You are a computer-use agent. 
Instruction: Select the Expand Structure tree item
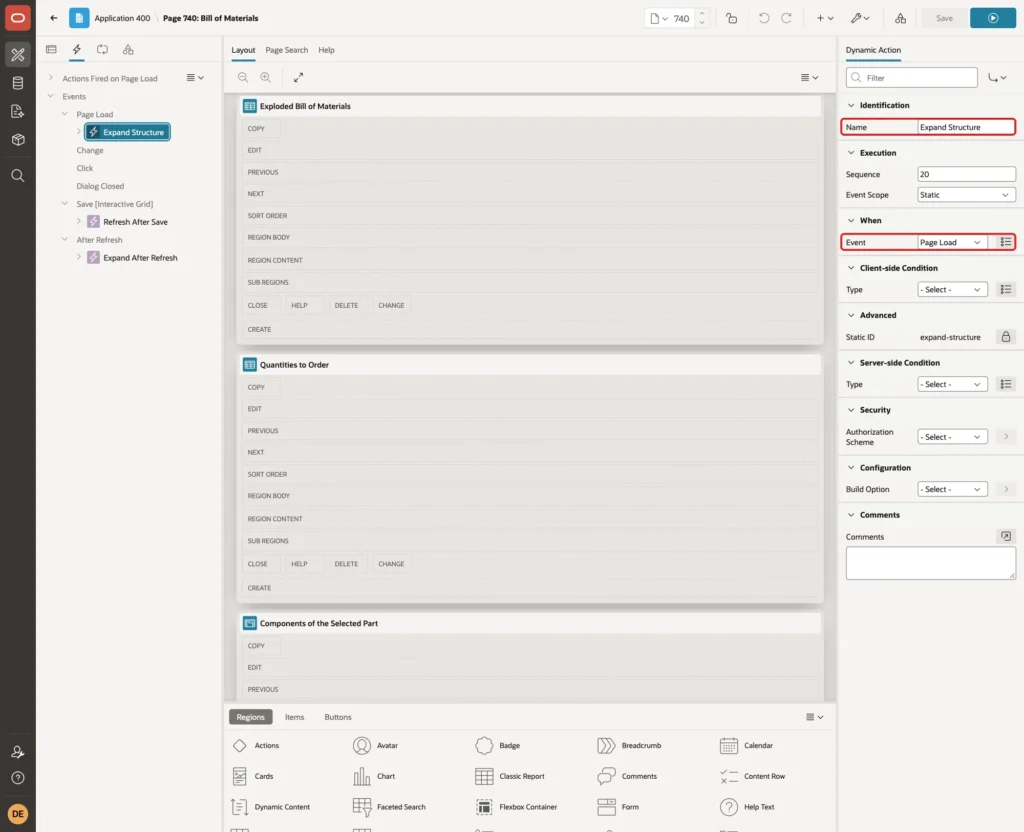(x=127, y=132)
